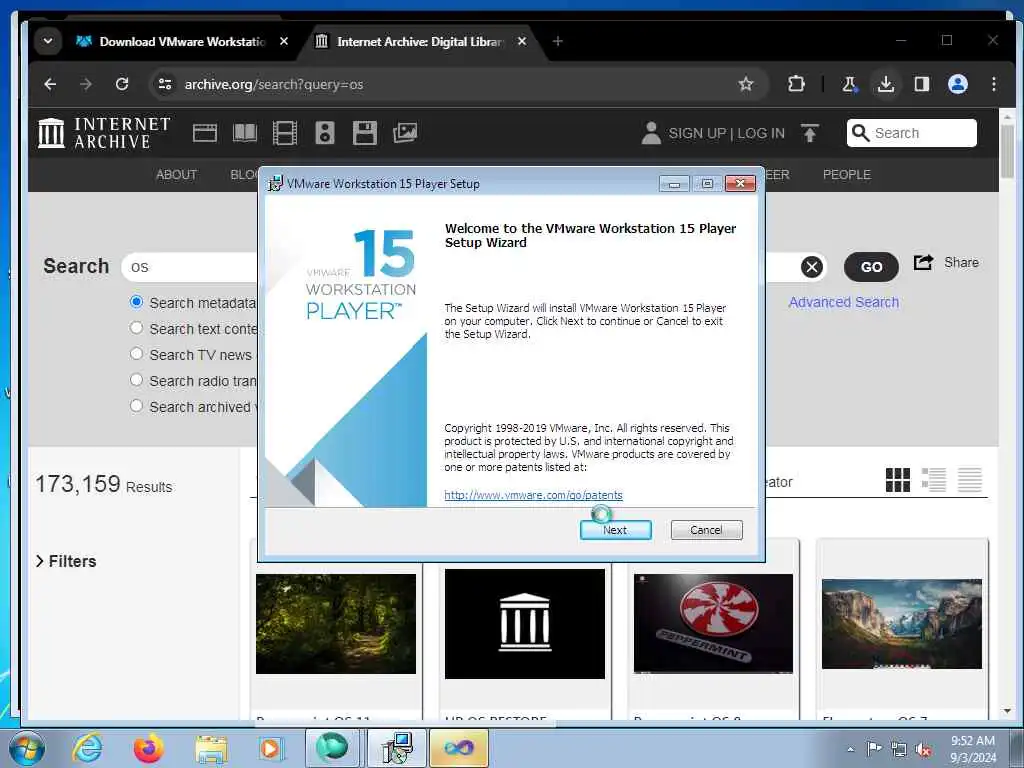1024x768 pixels.
Task: Click SIGN UP link
Action: click(697, 133)
